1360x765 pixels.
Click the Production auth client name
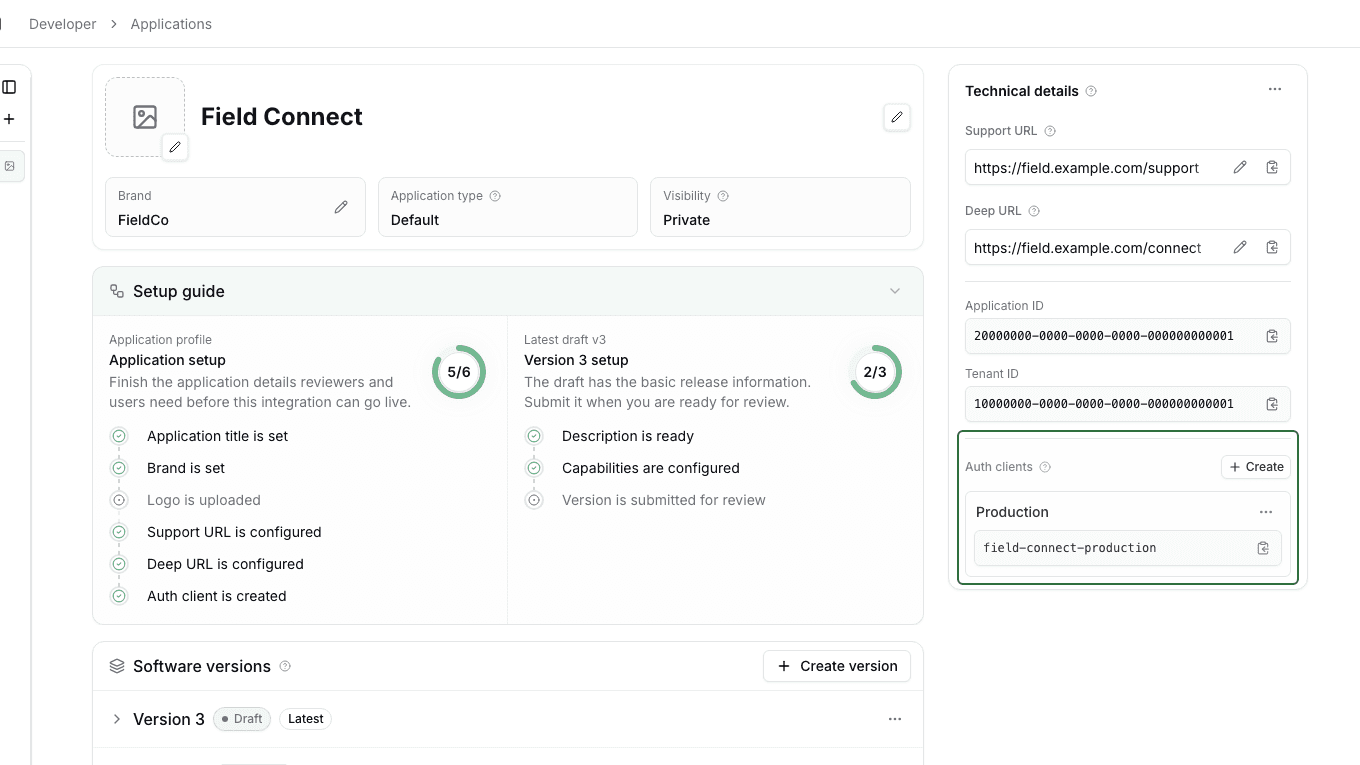tap(1012, 512)
